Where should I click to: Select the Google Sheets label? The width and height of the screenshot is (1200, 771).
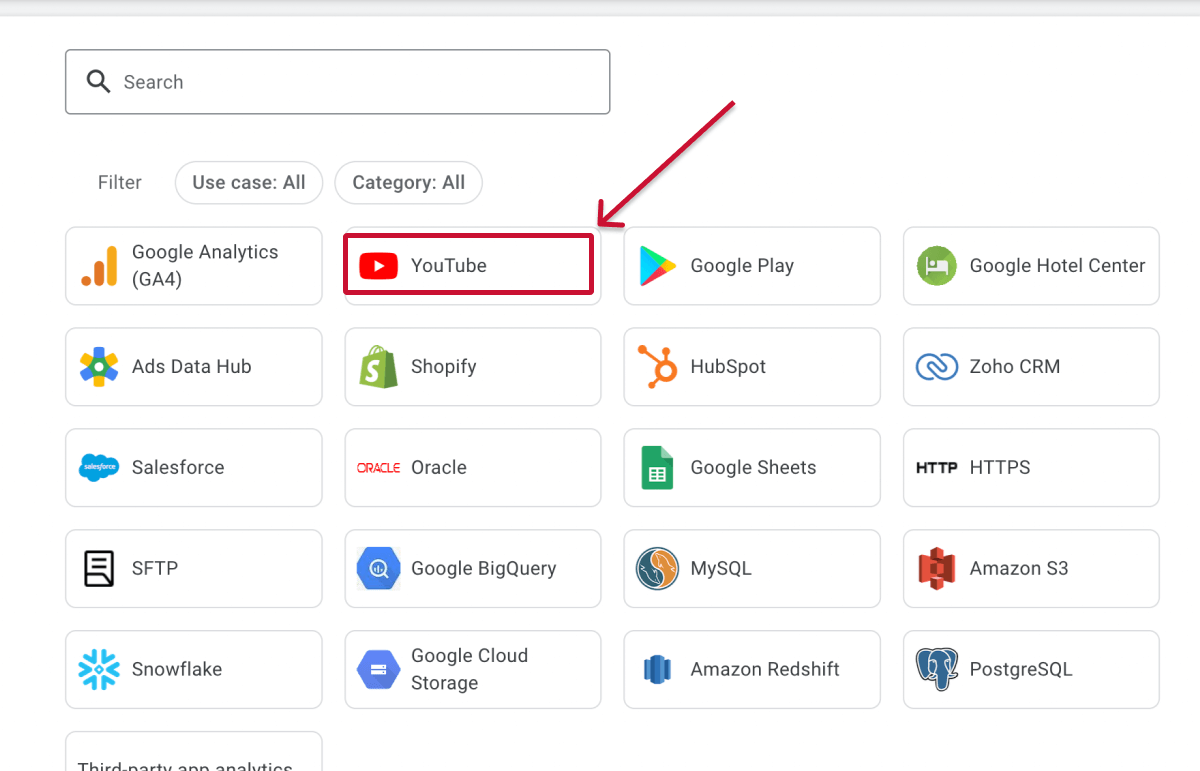point(753,468)
